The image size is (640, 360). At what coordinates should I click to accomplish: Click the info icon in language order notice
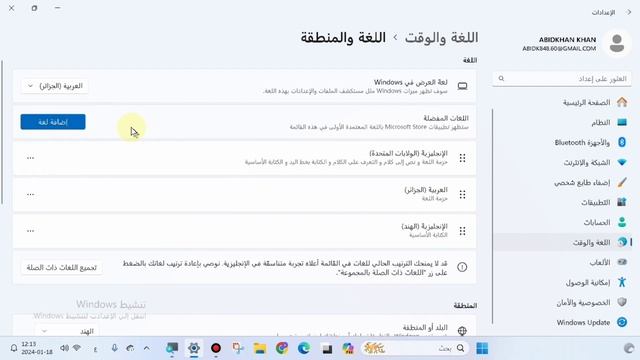coord(462,267)
